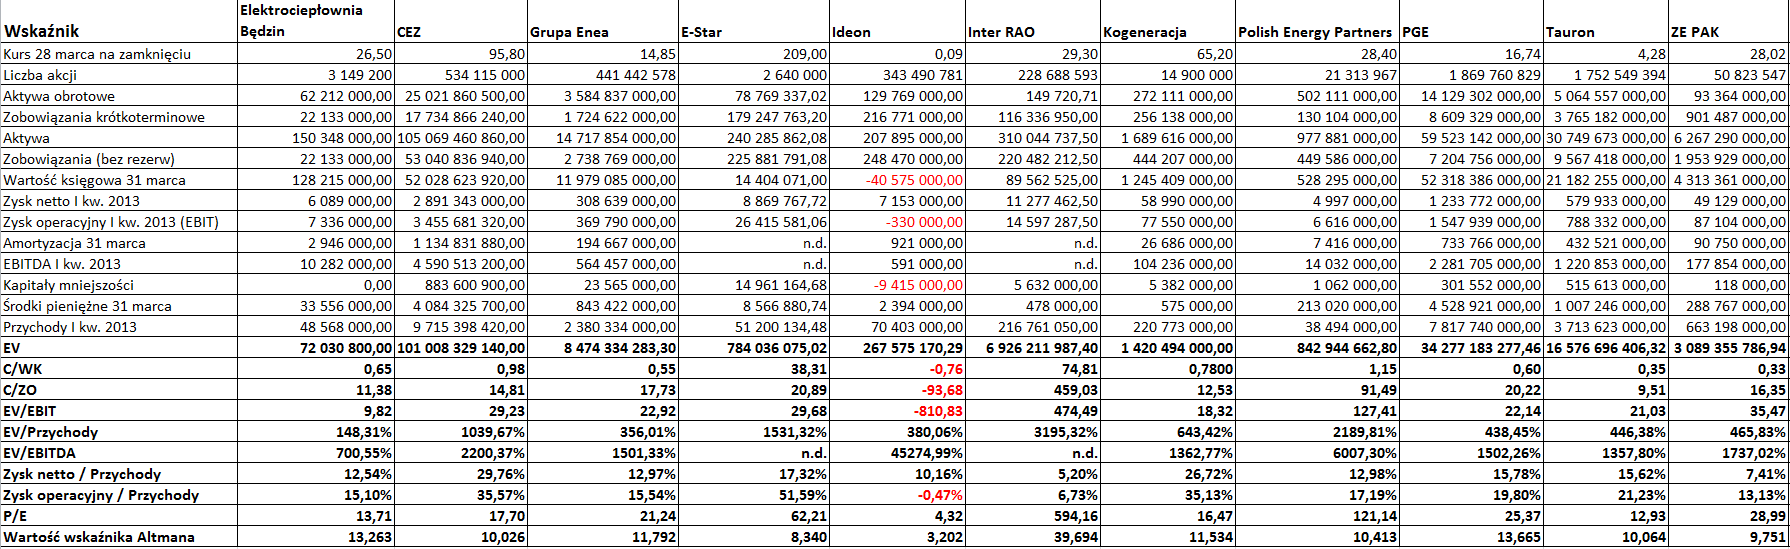Click the Będzin share price cell '26,50'

(374, 54)
